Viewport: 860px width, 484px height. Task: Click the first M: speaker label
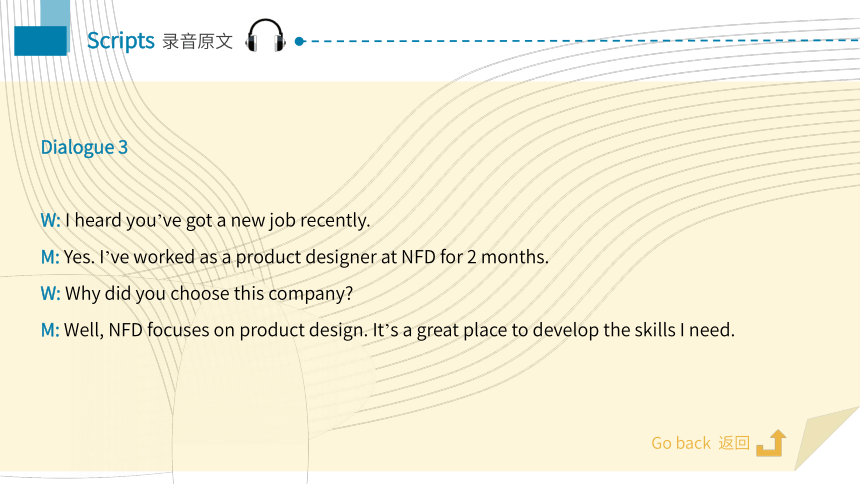(50, 257)
